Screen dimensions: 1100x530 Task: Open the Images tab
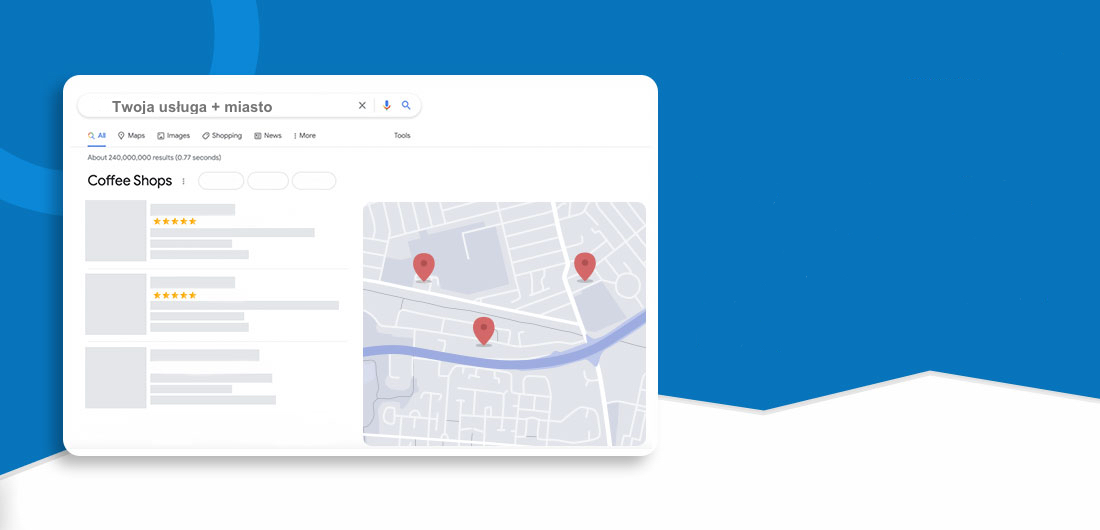click(173, 135)
